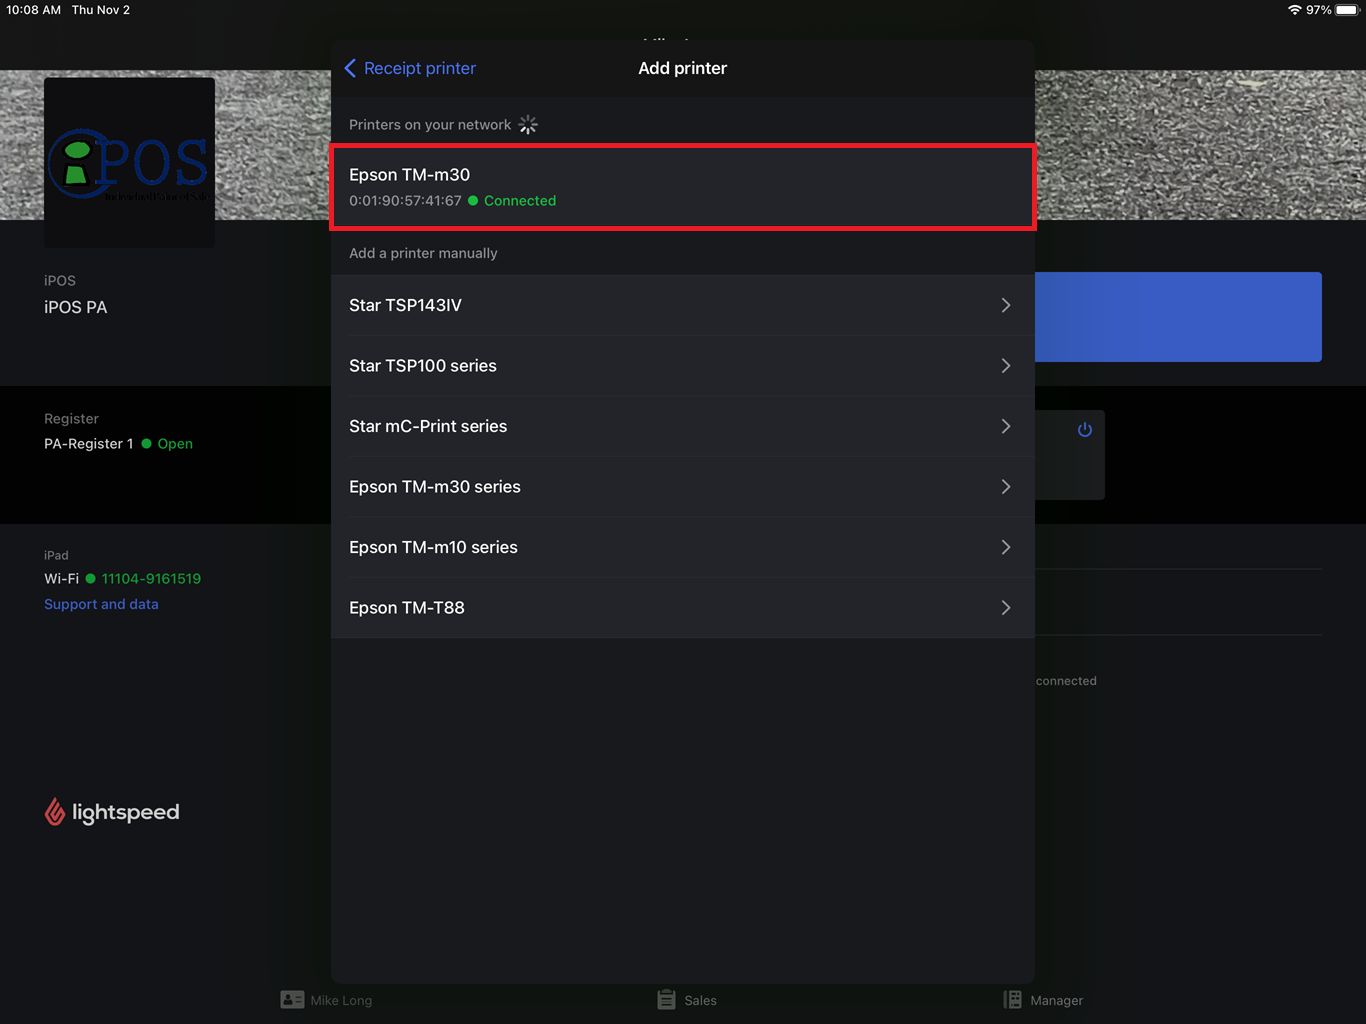Go back to Receipt printer
Viewport: 1366px width, 1024px height.
pyautogui.click(x=410, y=68)
